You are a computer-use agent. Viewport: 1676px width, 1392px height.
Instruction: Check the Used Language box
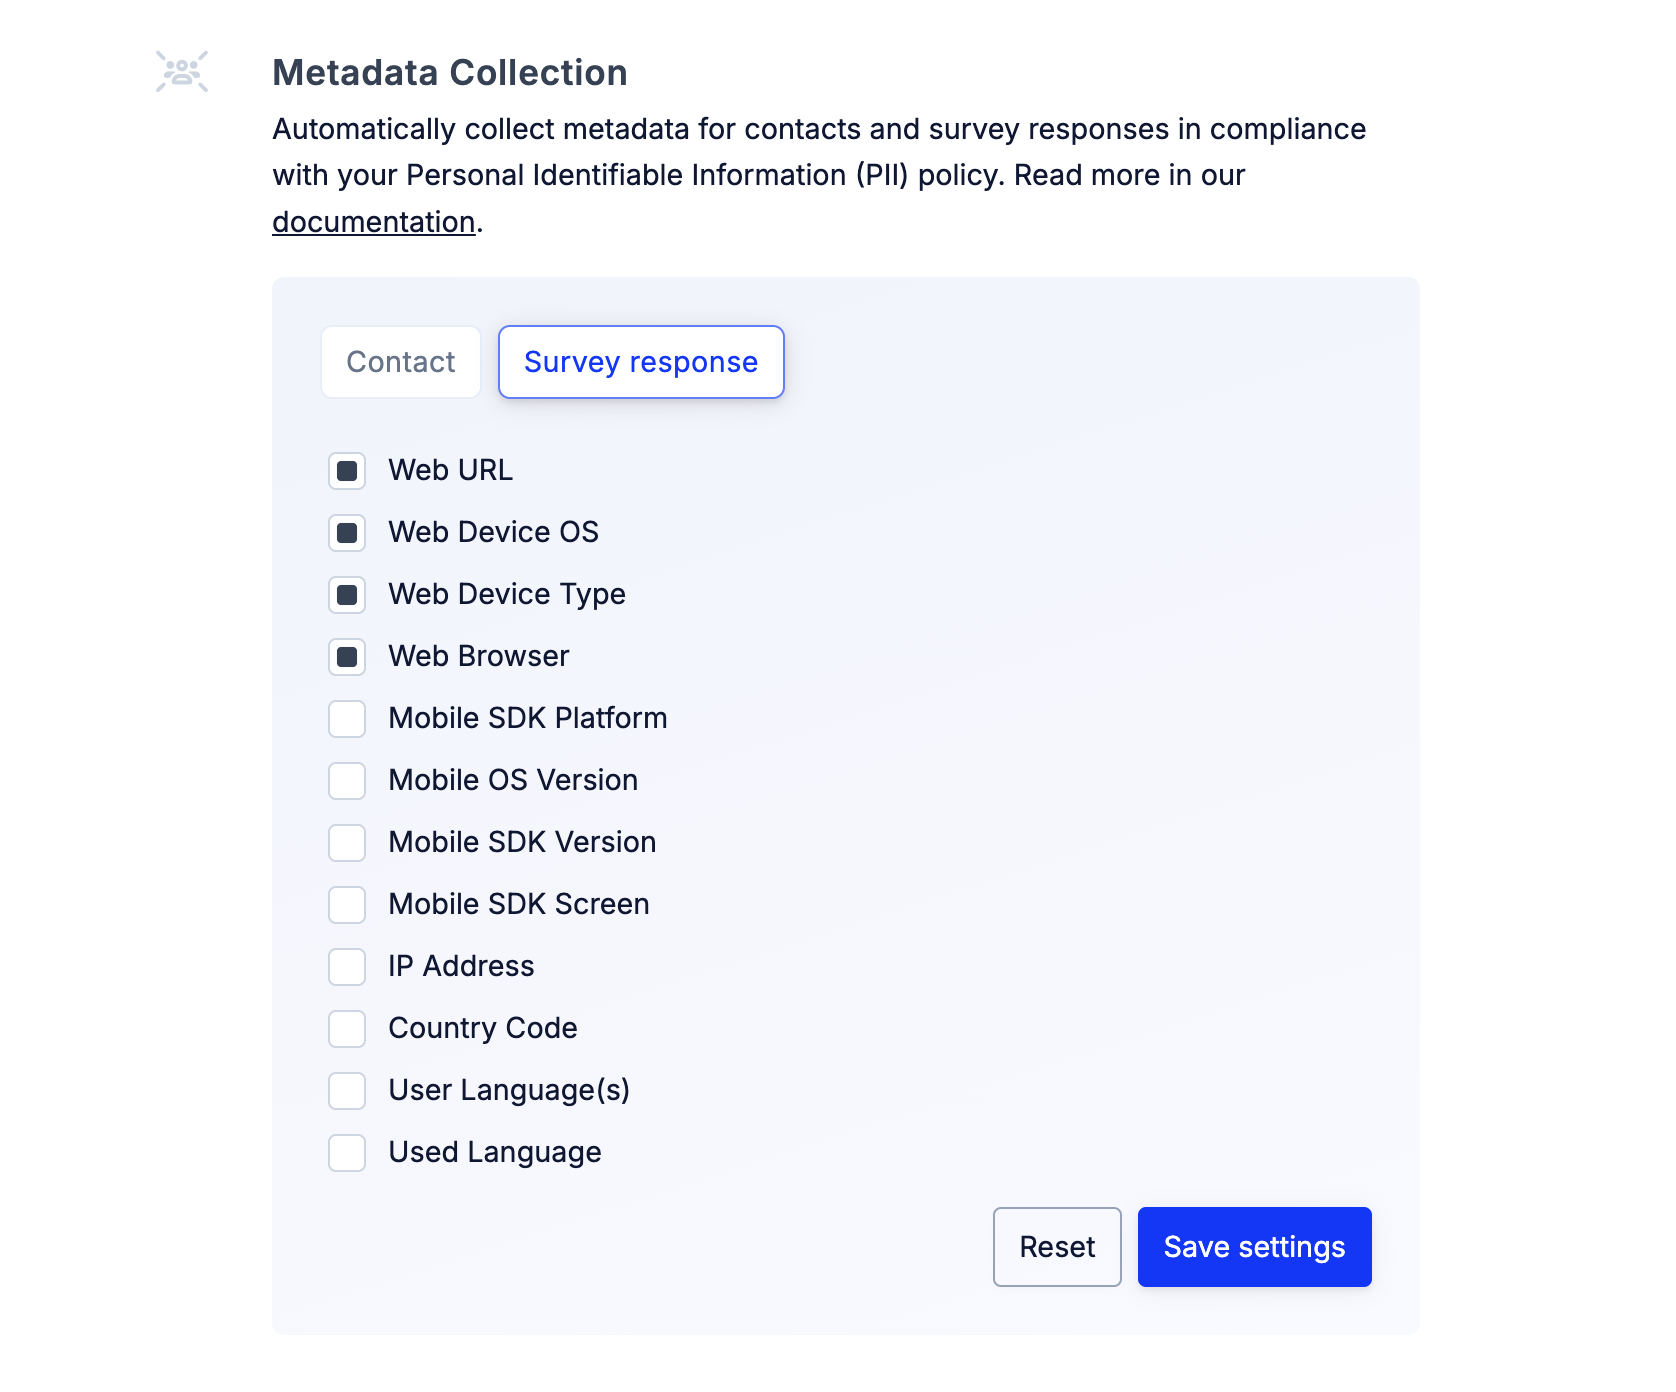(347, 1153)
